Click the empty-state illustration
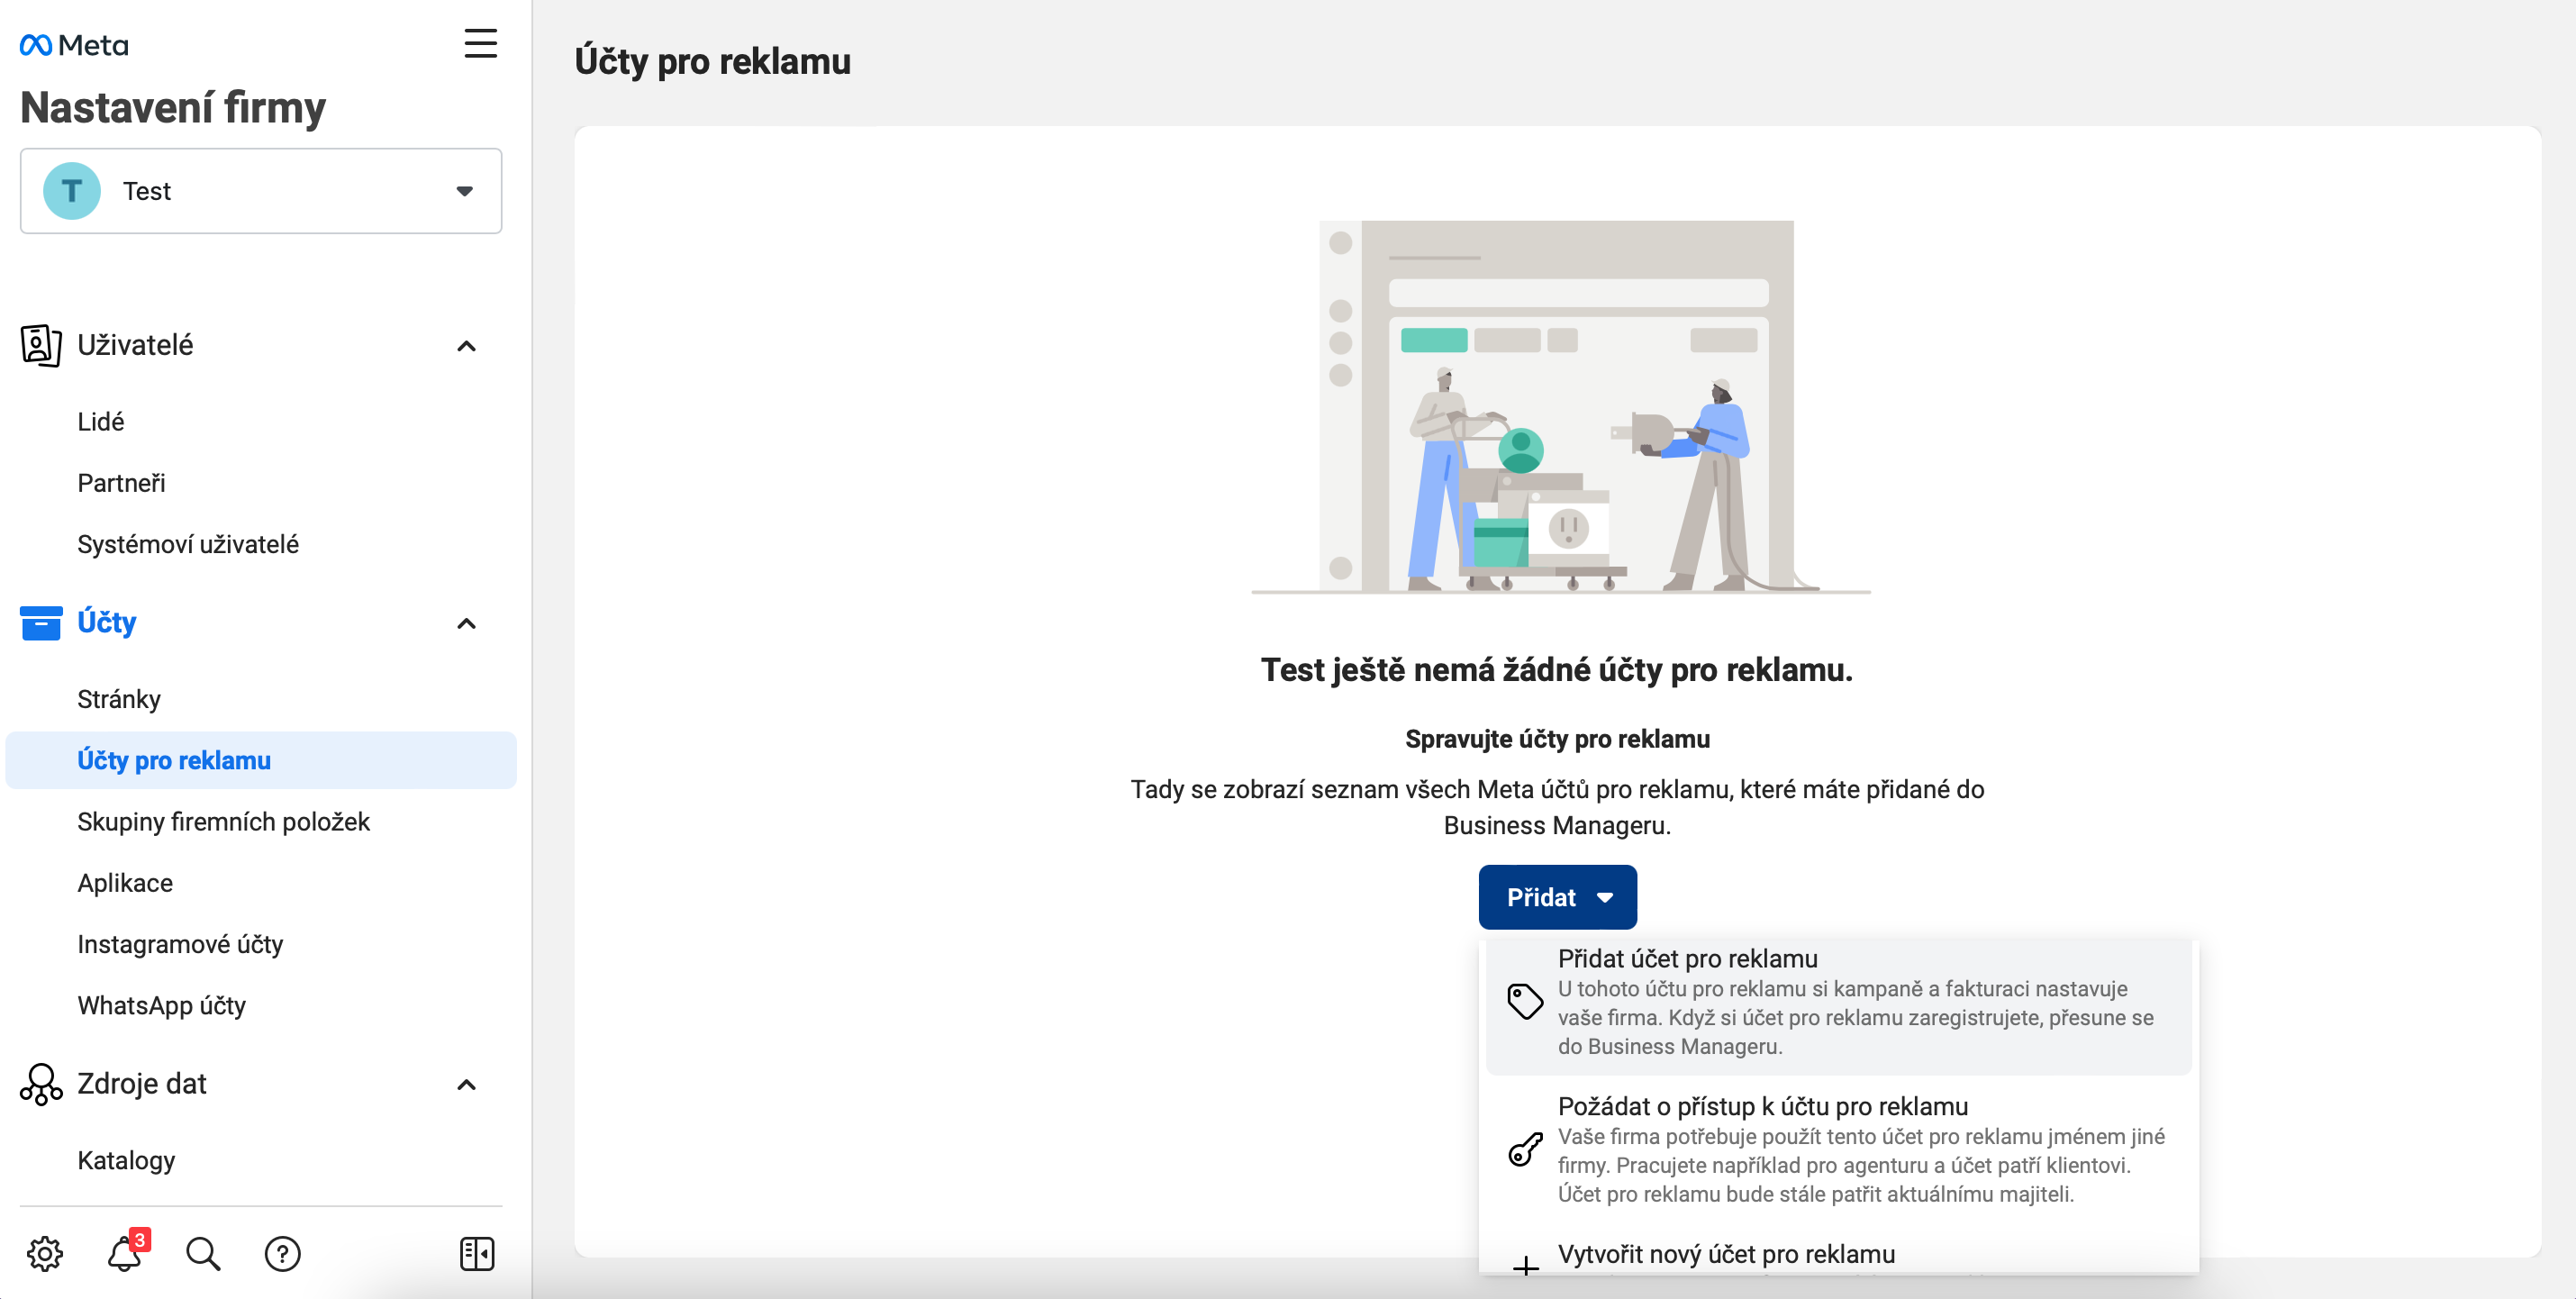Screen dimensions: 2576x1299 point(1560,408)
